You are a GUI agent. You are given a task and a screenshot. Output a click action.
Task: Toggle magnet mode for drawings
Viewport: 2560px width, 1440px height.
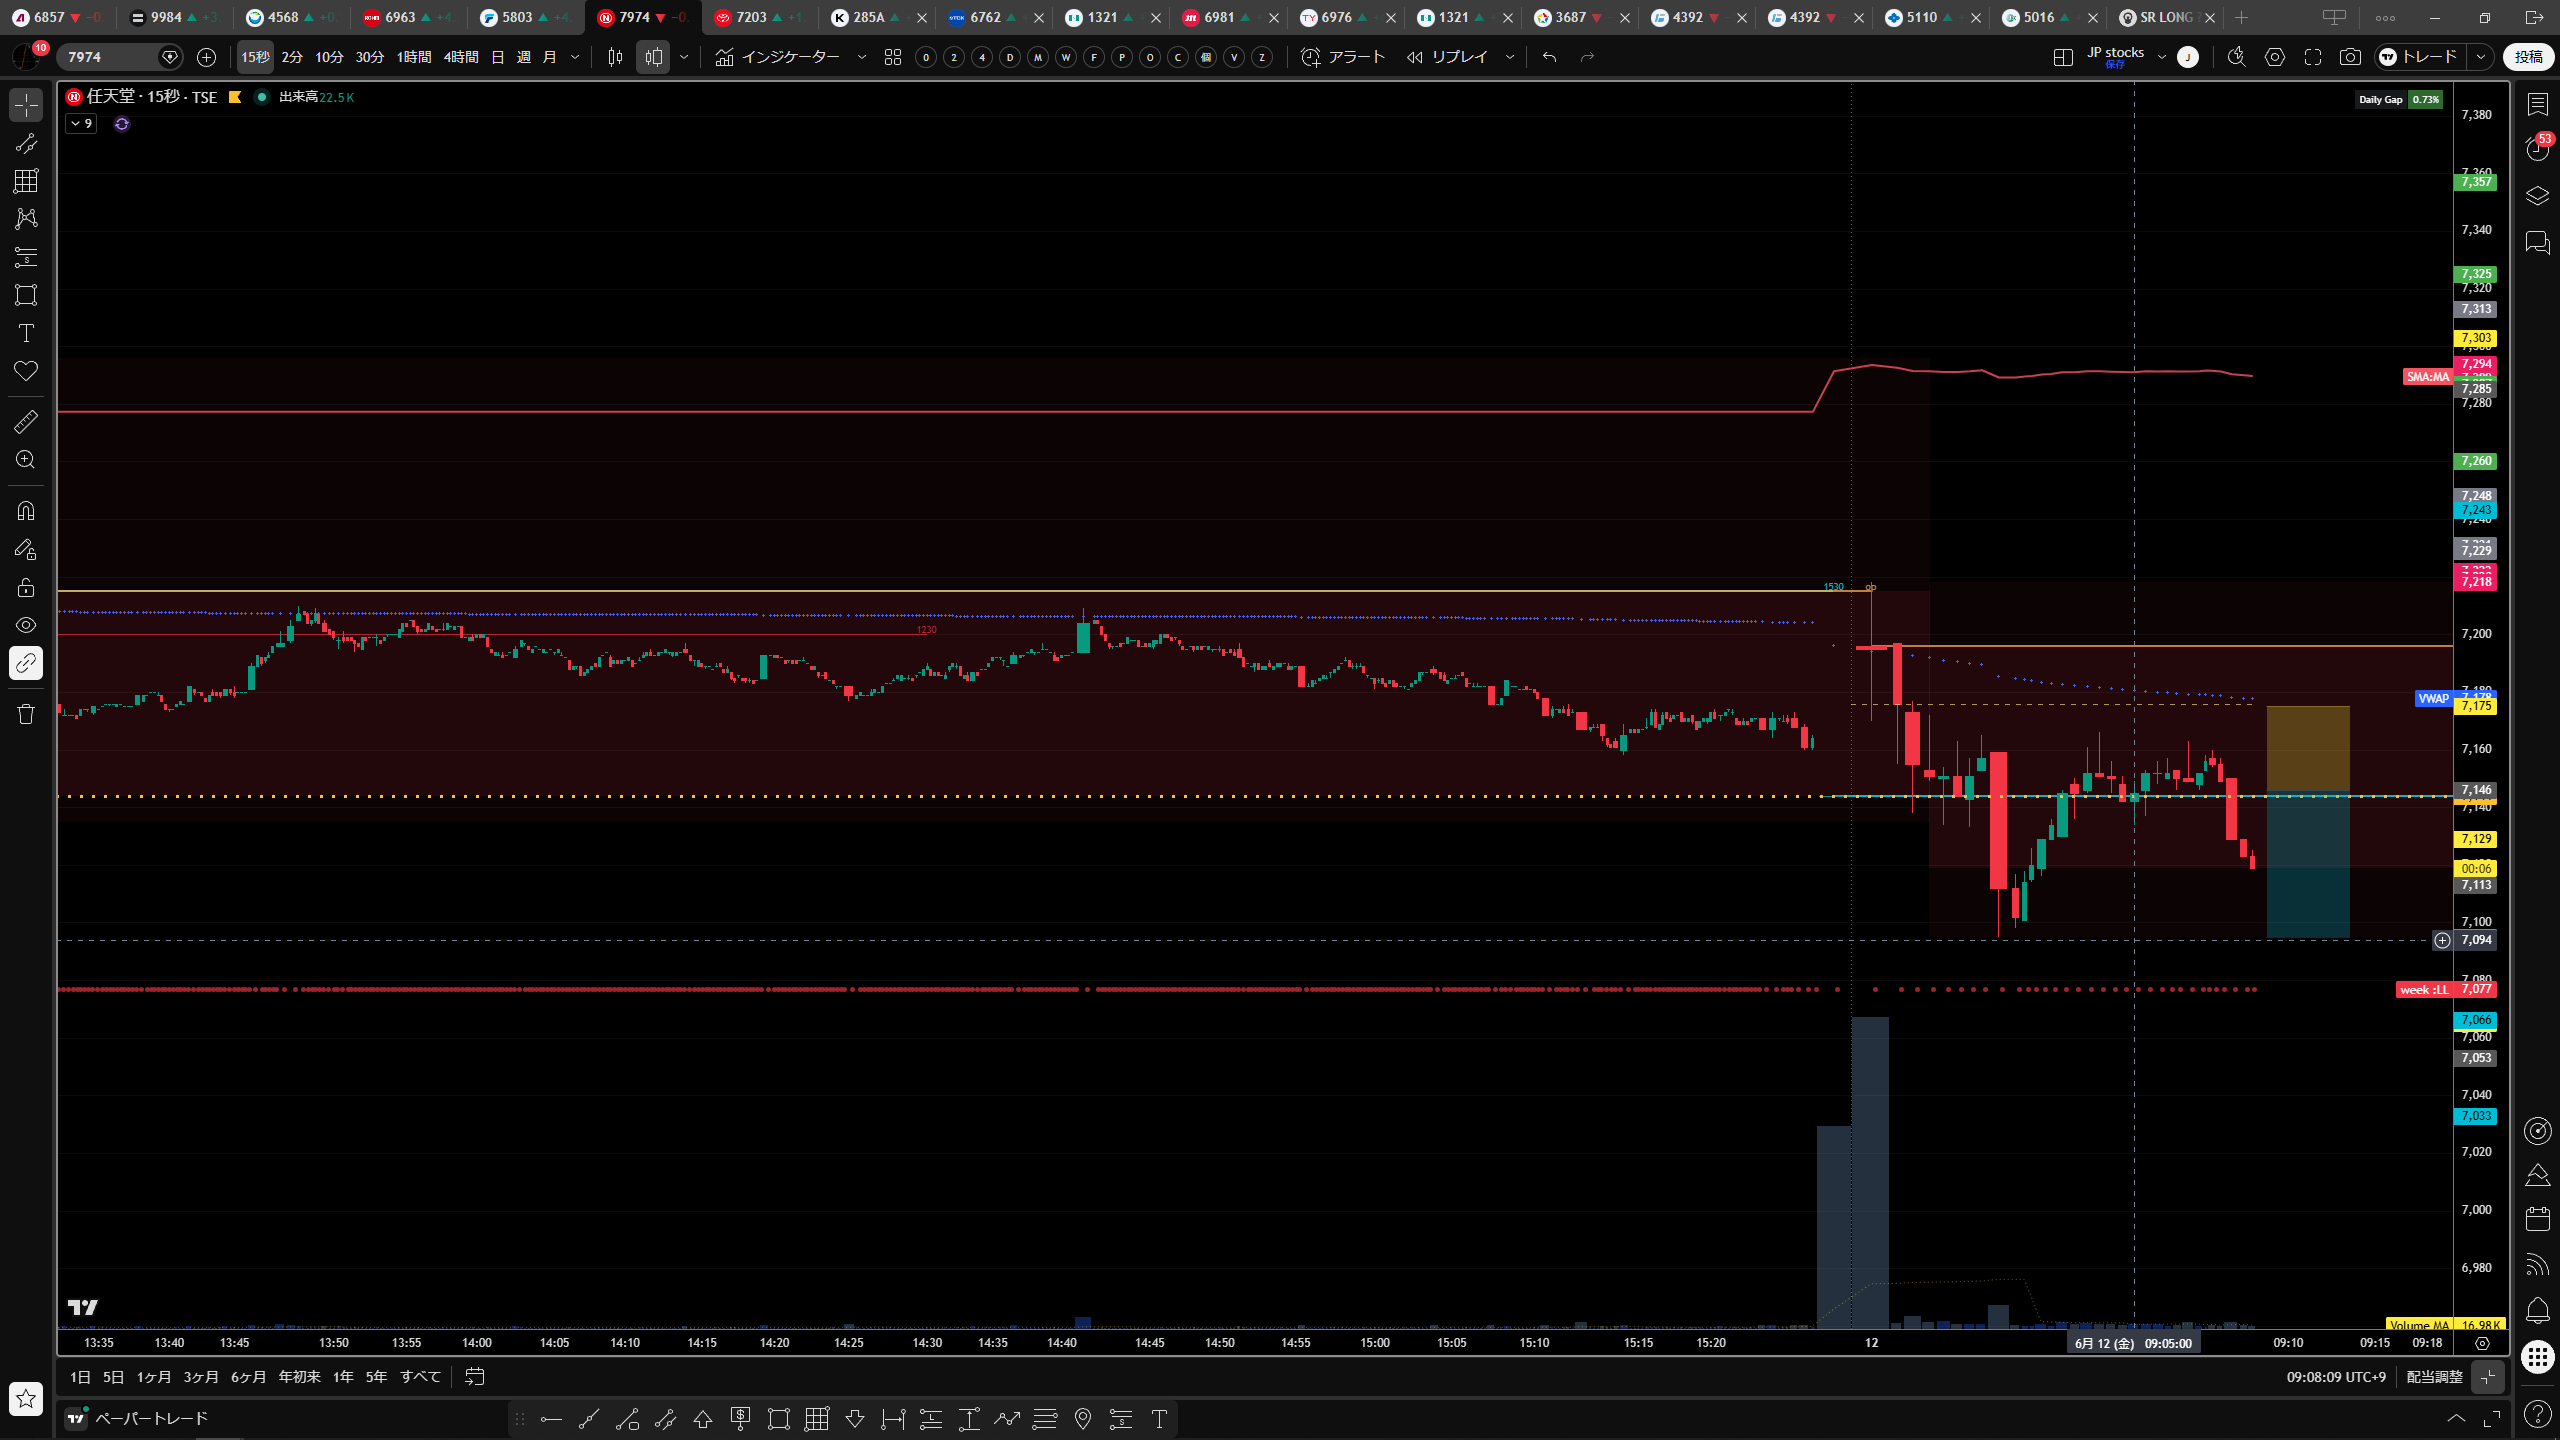tap(26, 511)
